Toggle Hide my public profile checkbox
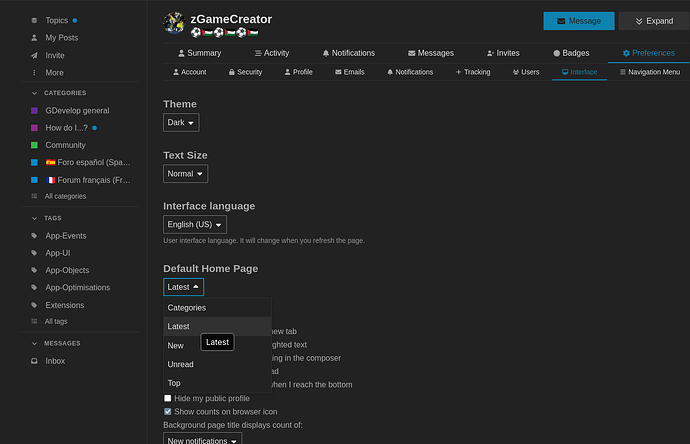Viewport: 690px width, 444px height. (x=168, y=398)
